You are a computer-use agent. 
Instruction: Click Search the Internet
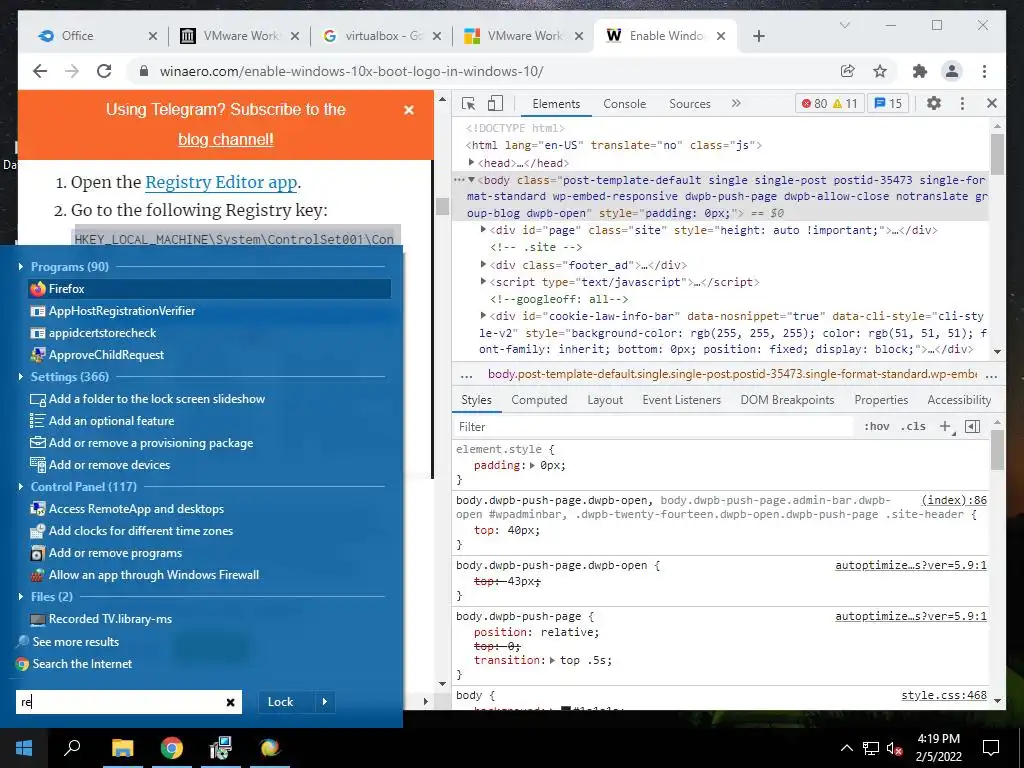[x=82, y=664]
